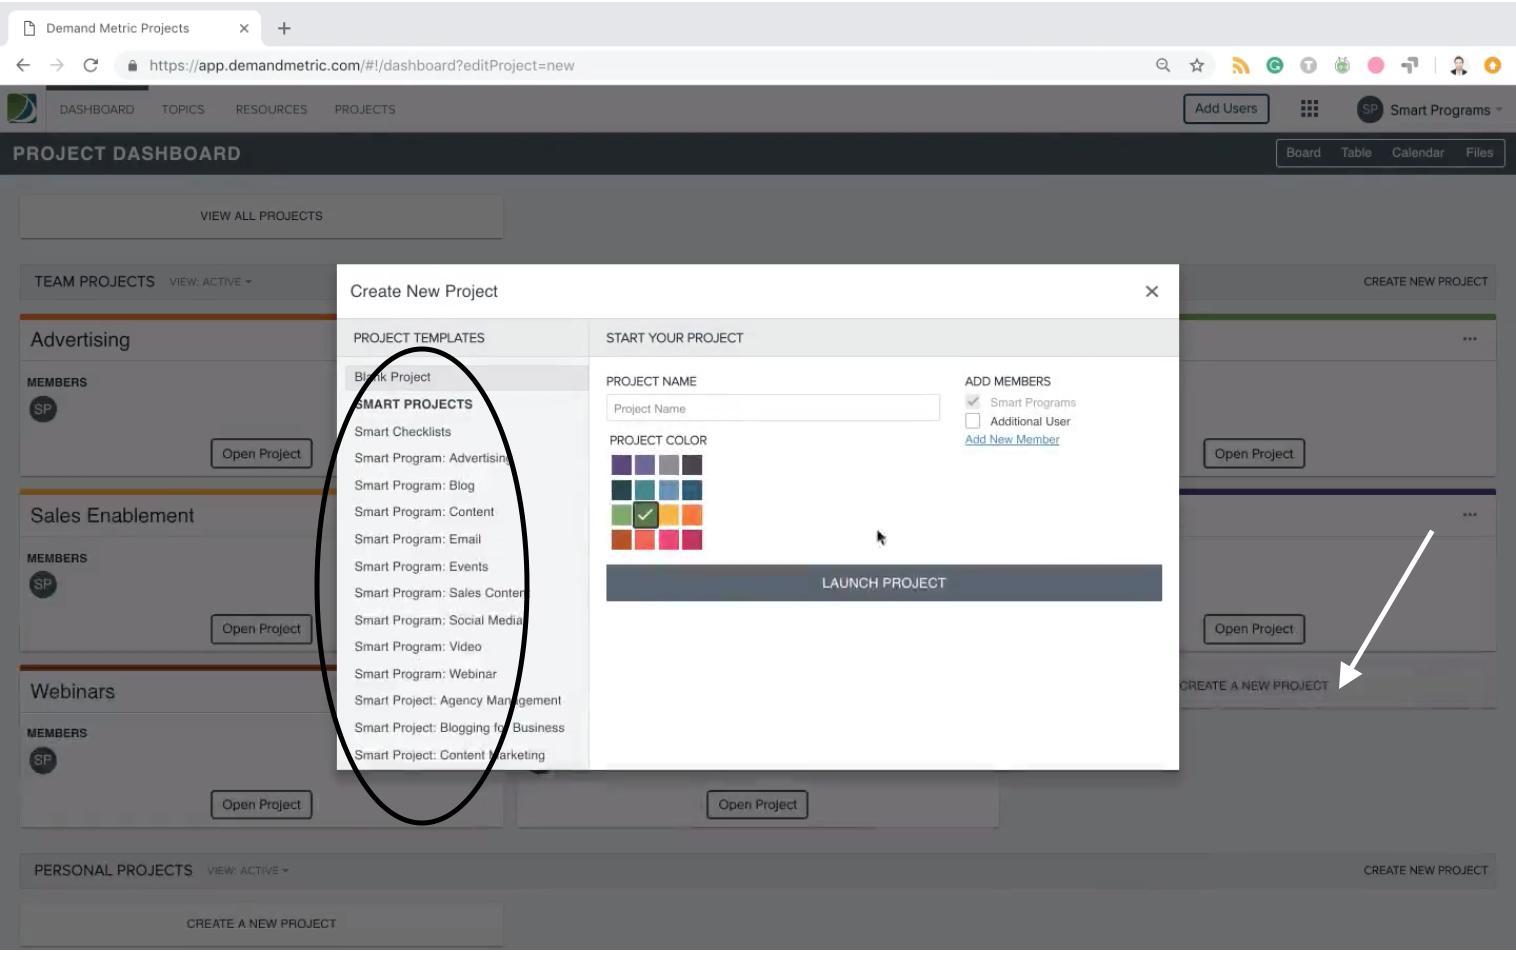This screenshot has height=954, width=1516.
Task: Open the orange RSS extension icon
Action: [x=1241, y=65]
